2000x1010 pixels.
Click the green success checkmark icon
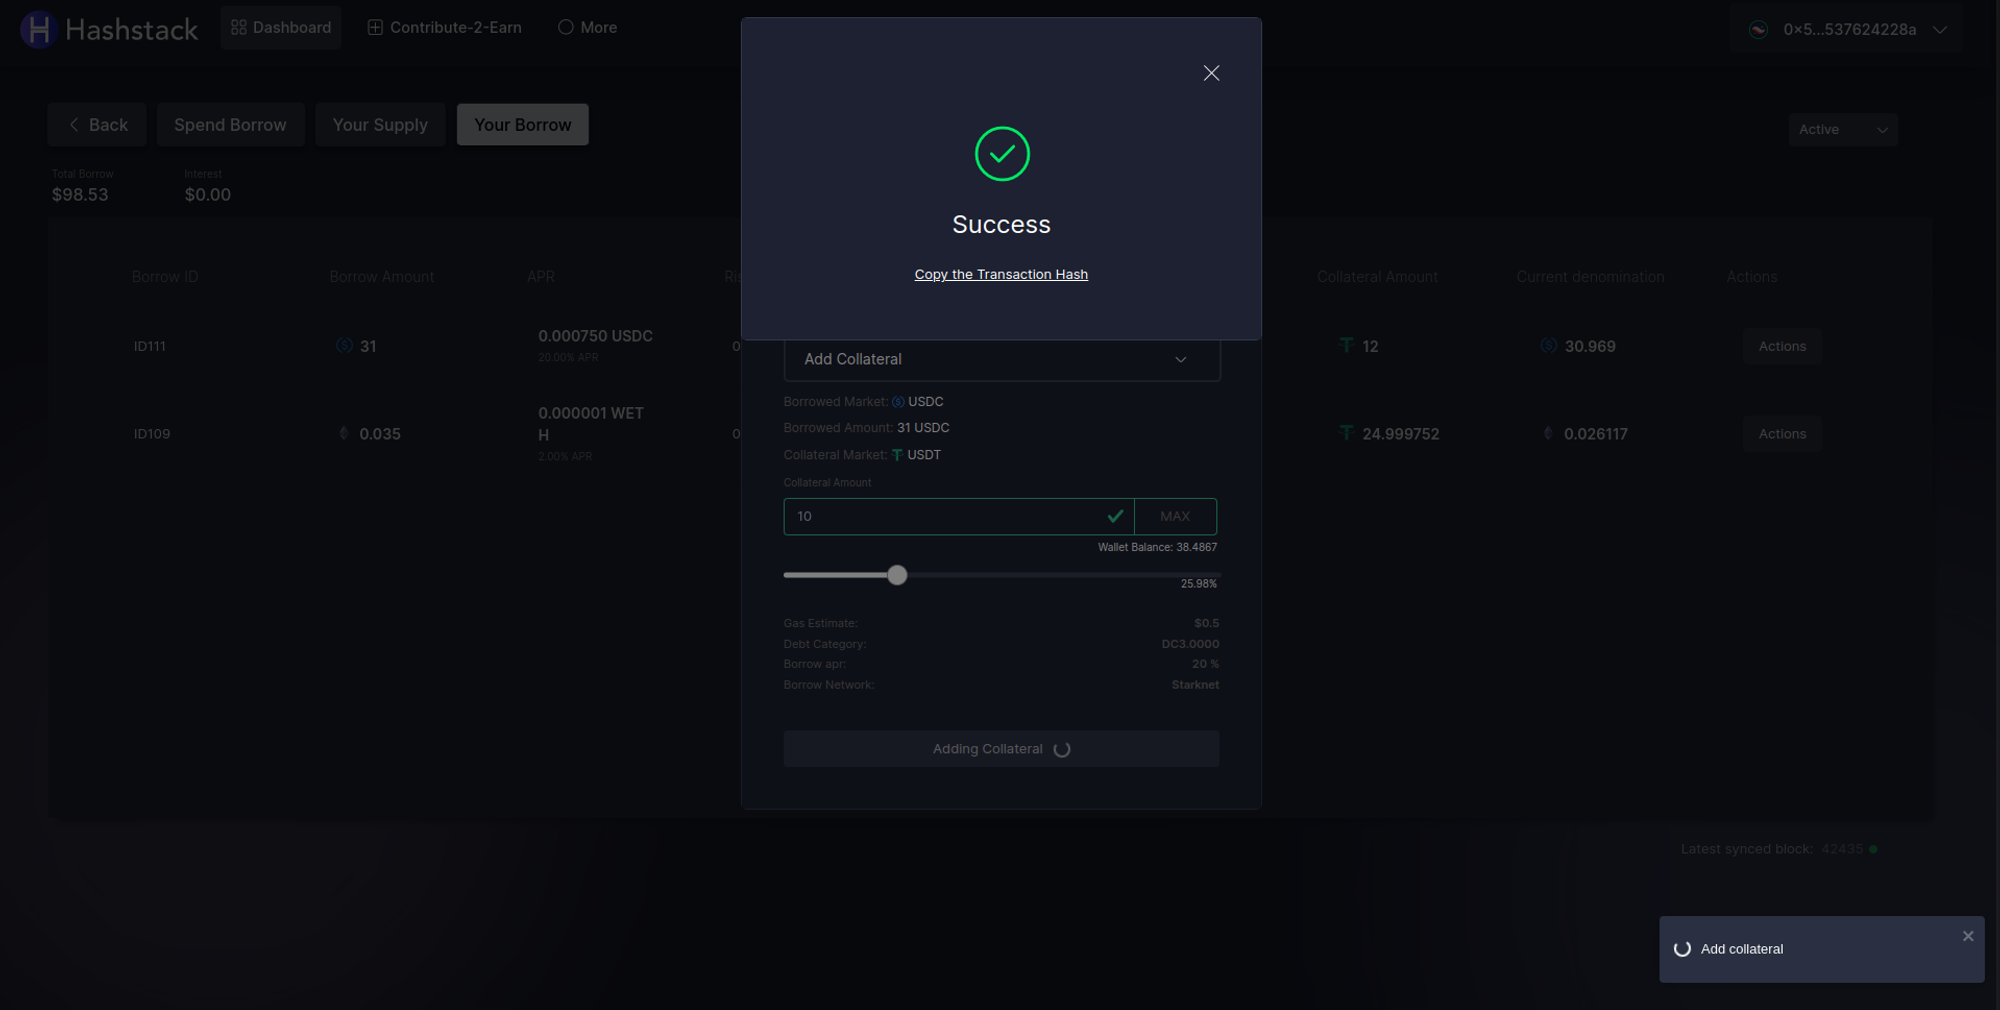coord(1001,154)
